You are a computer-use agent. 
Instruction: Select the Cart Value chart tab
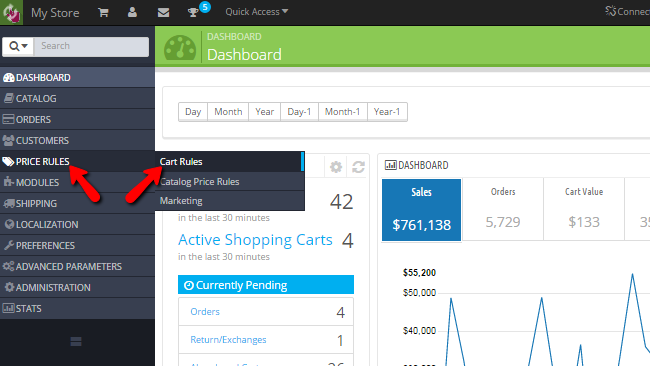584,210
